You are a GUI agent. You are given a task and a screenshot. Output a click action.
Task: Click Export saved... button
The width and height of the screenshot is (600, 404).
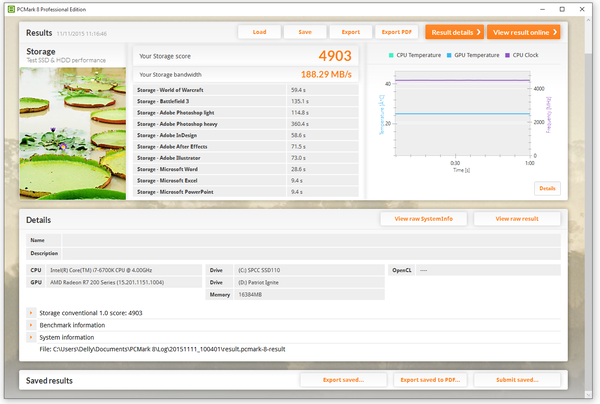[x=343, y=380]
